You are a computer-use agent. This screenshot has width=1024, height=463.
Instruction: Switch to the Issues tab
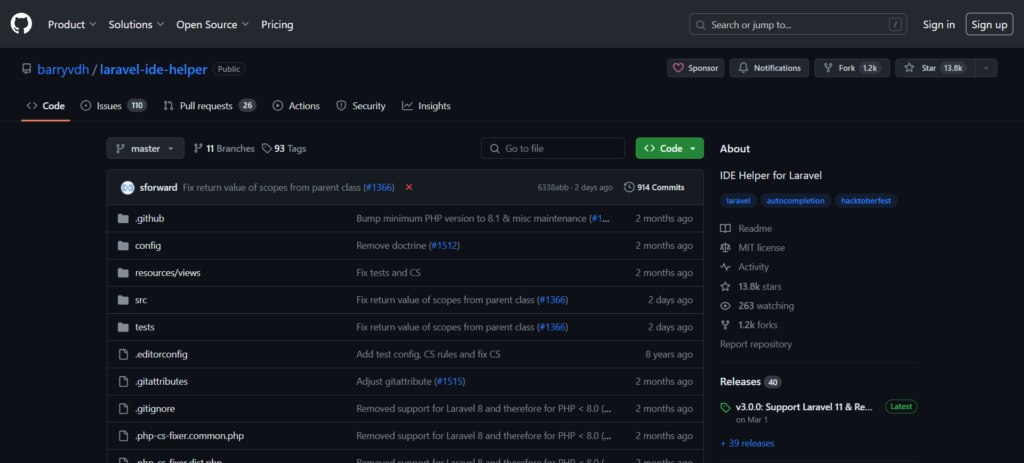pos(113,106)
